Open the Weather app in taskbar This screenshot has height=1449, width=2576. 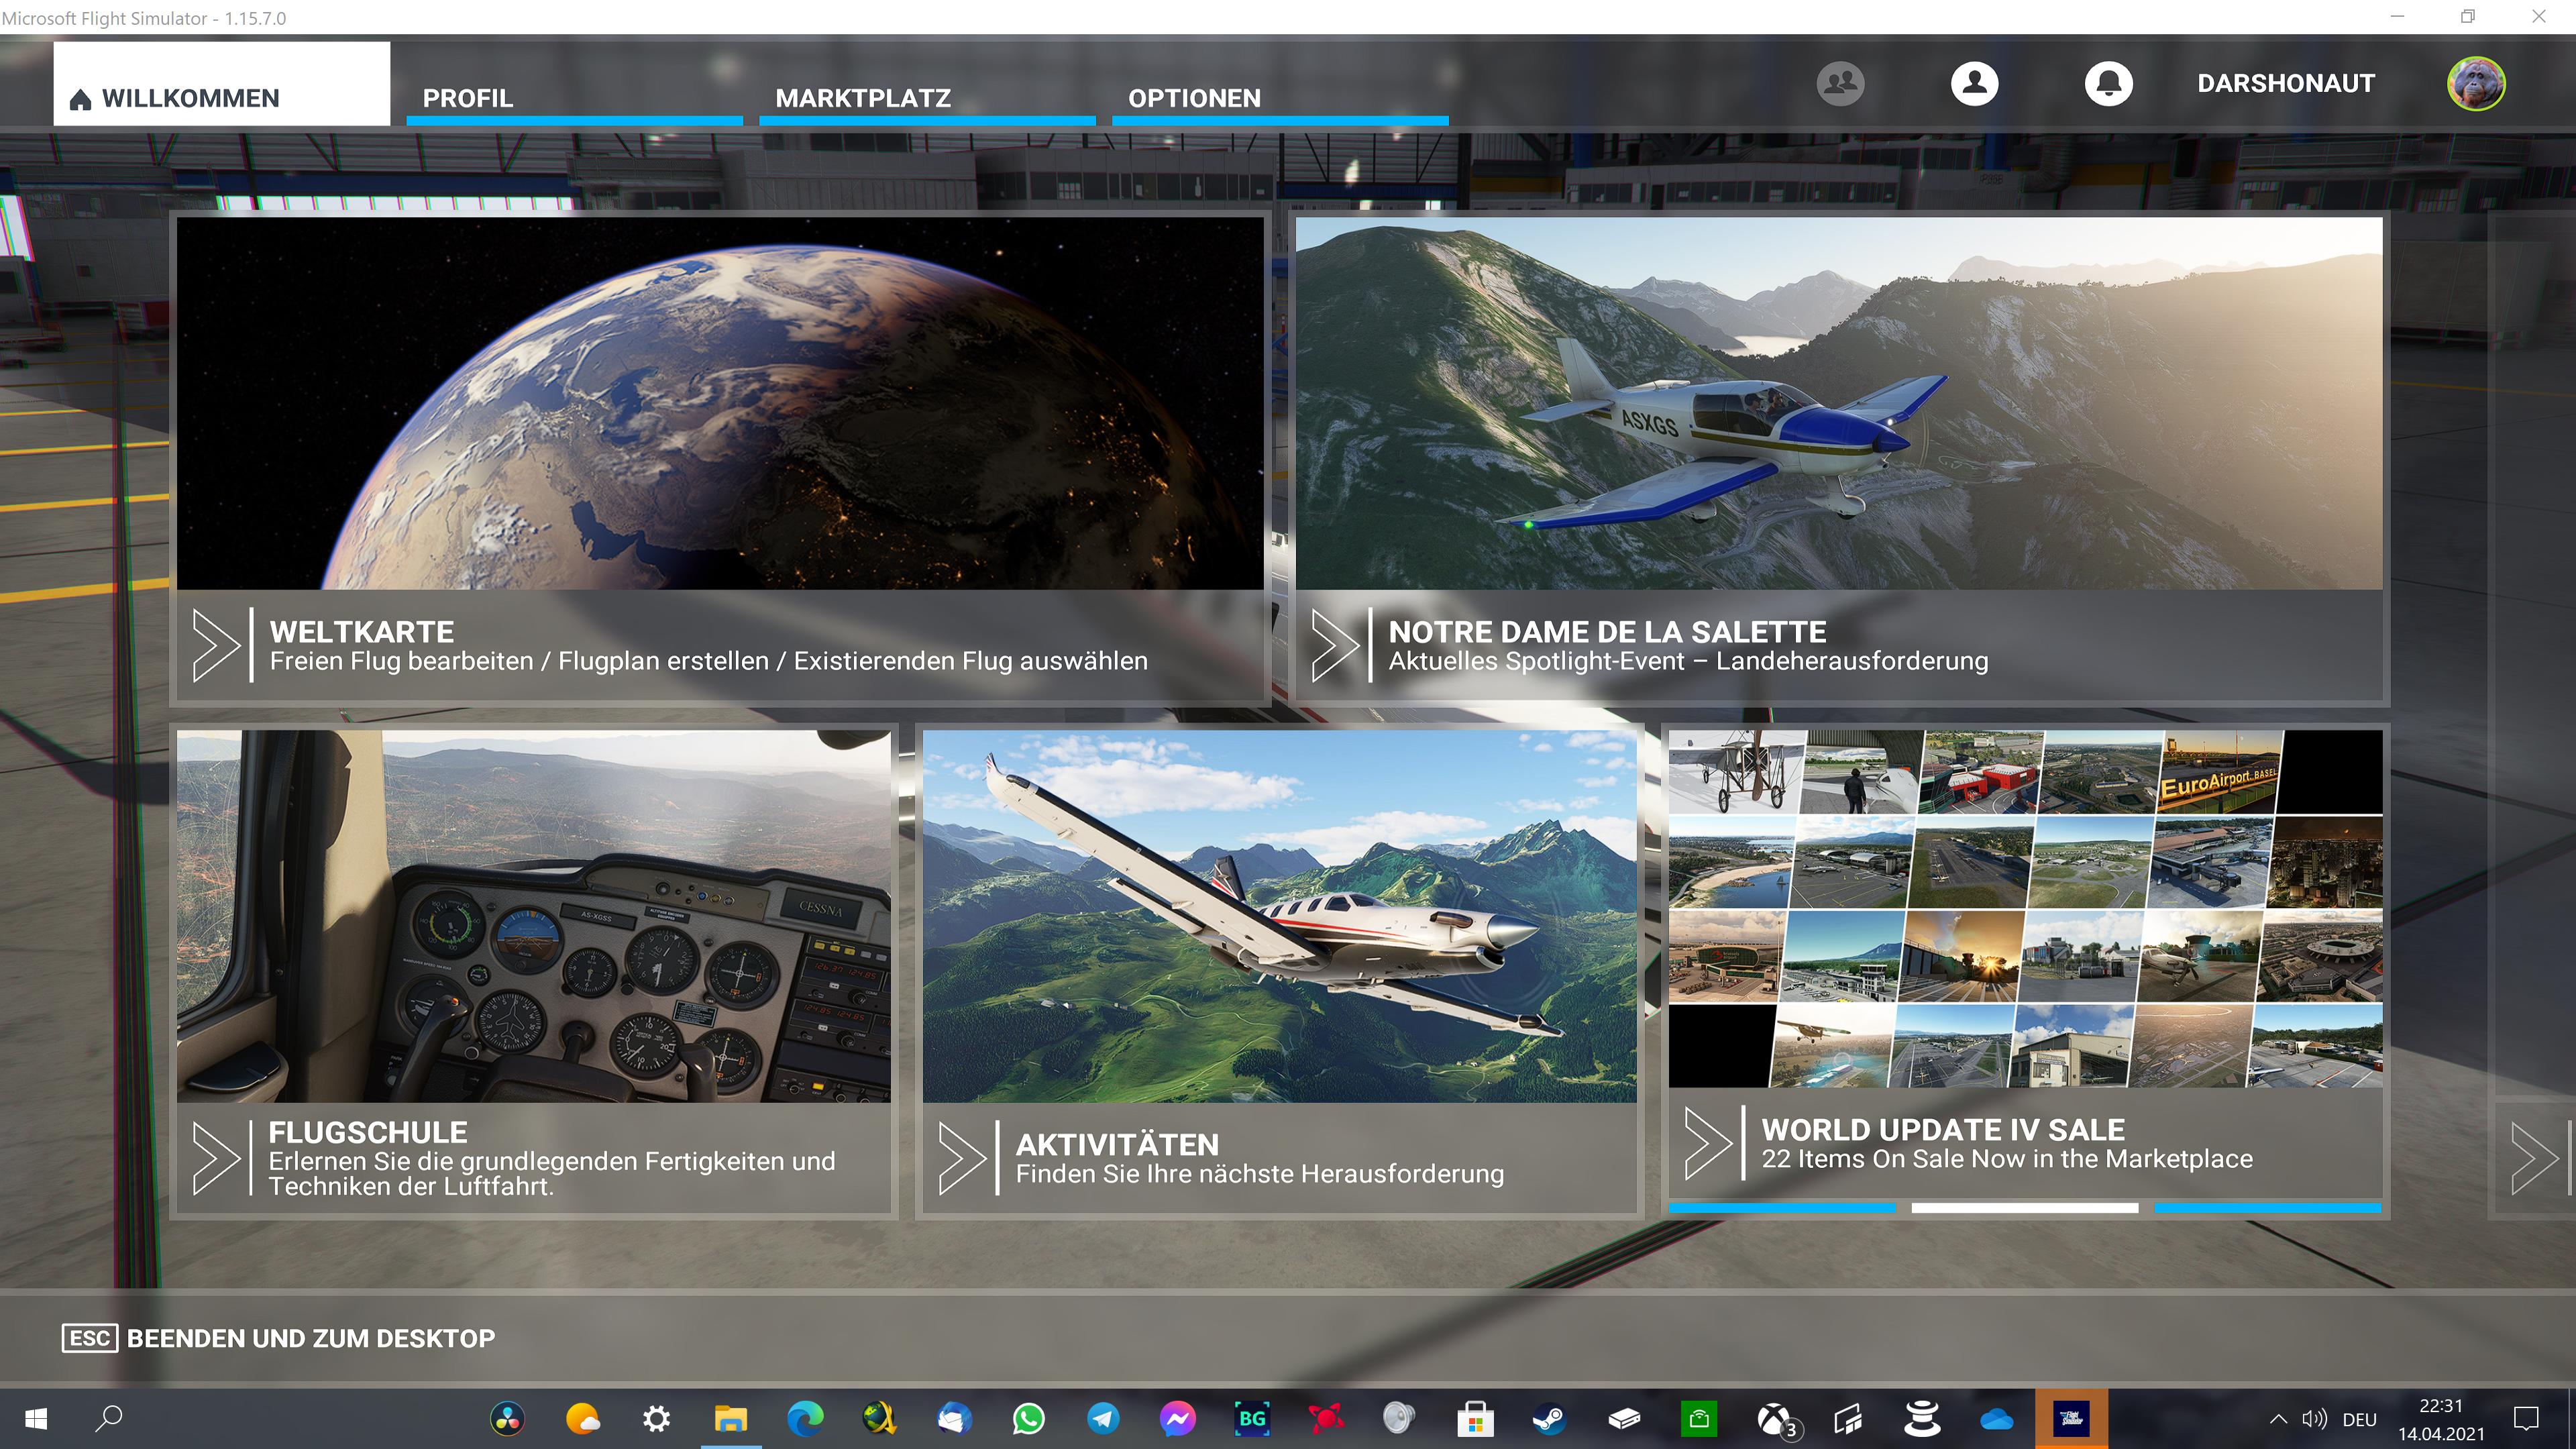click(582, 1419)
